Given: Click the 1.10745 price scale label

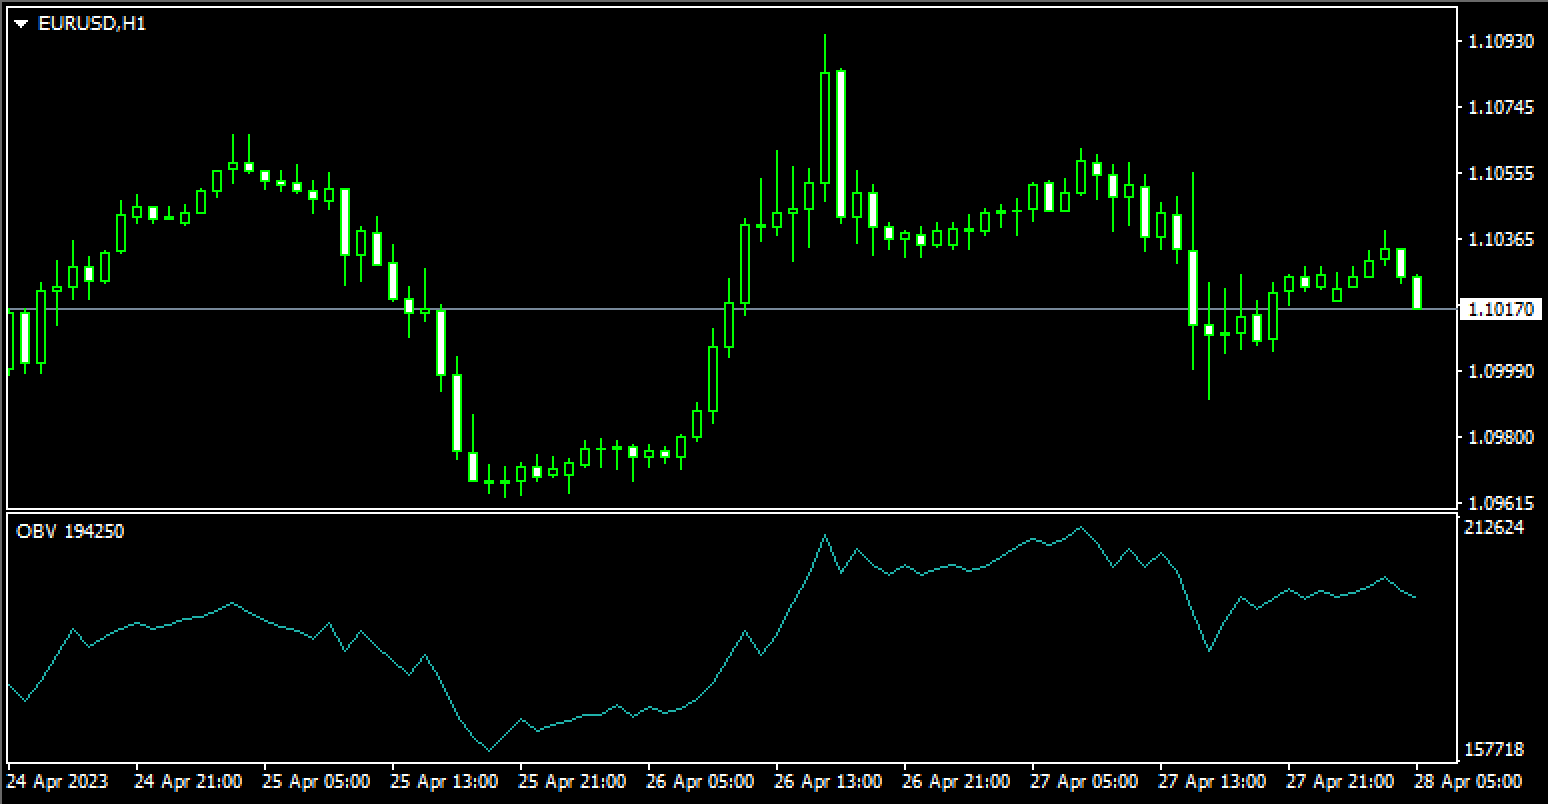Looking at the screenshot, I should pos(1499,108).
